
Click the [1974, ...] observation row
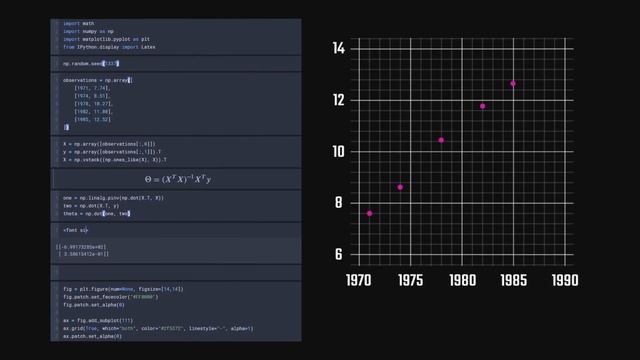coord(92,96)
